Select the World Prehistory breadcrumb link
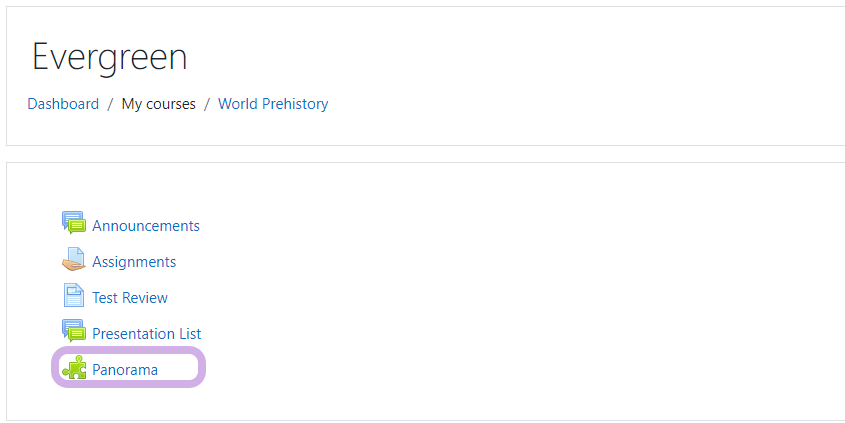The width and height of the screenshot is (845, 423). (x=273, y=104)
